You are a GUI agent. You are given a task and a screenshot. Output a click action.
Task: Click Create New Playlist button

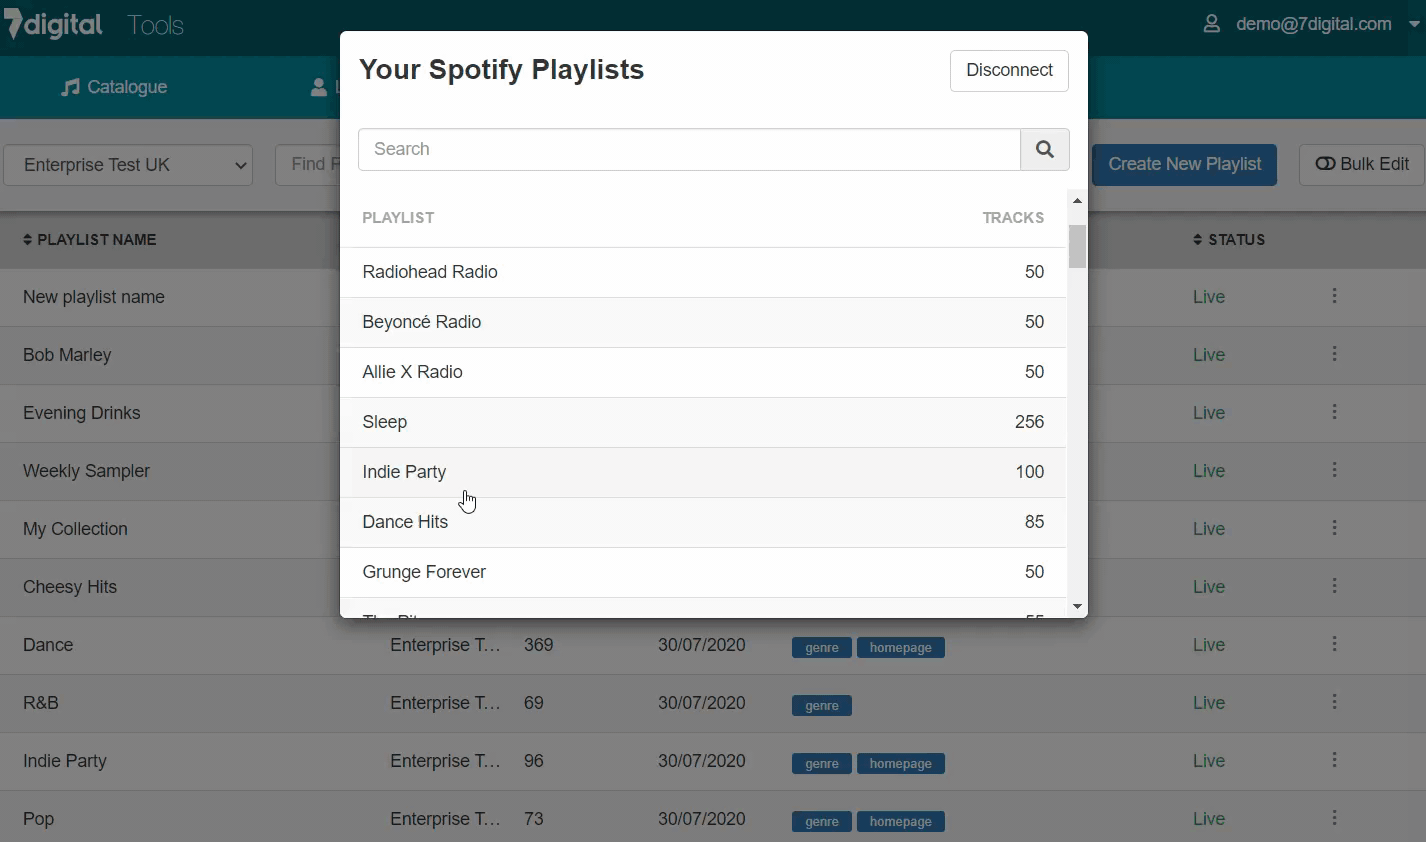(1185, 164)
